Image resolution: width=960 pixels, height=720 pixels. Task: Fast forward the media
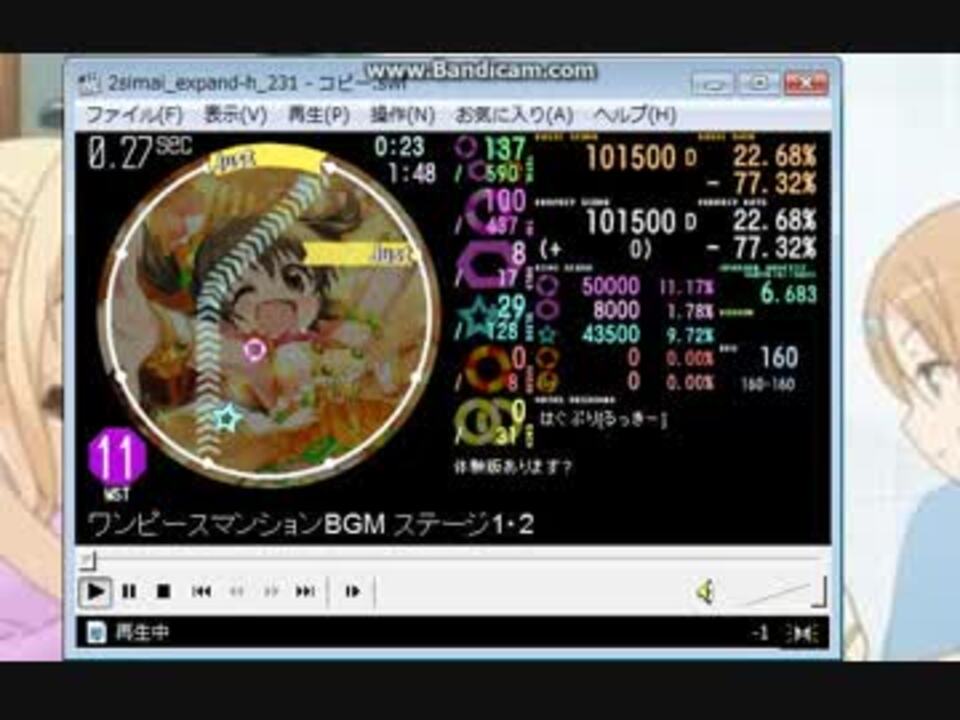(271, 591)
